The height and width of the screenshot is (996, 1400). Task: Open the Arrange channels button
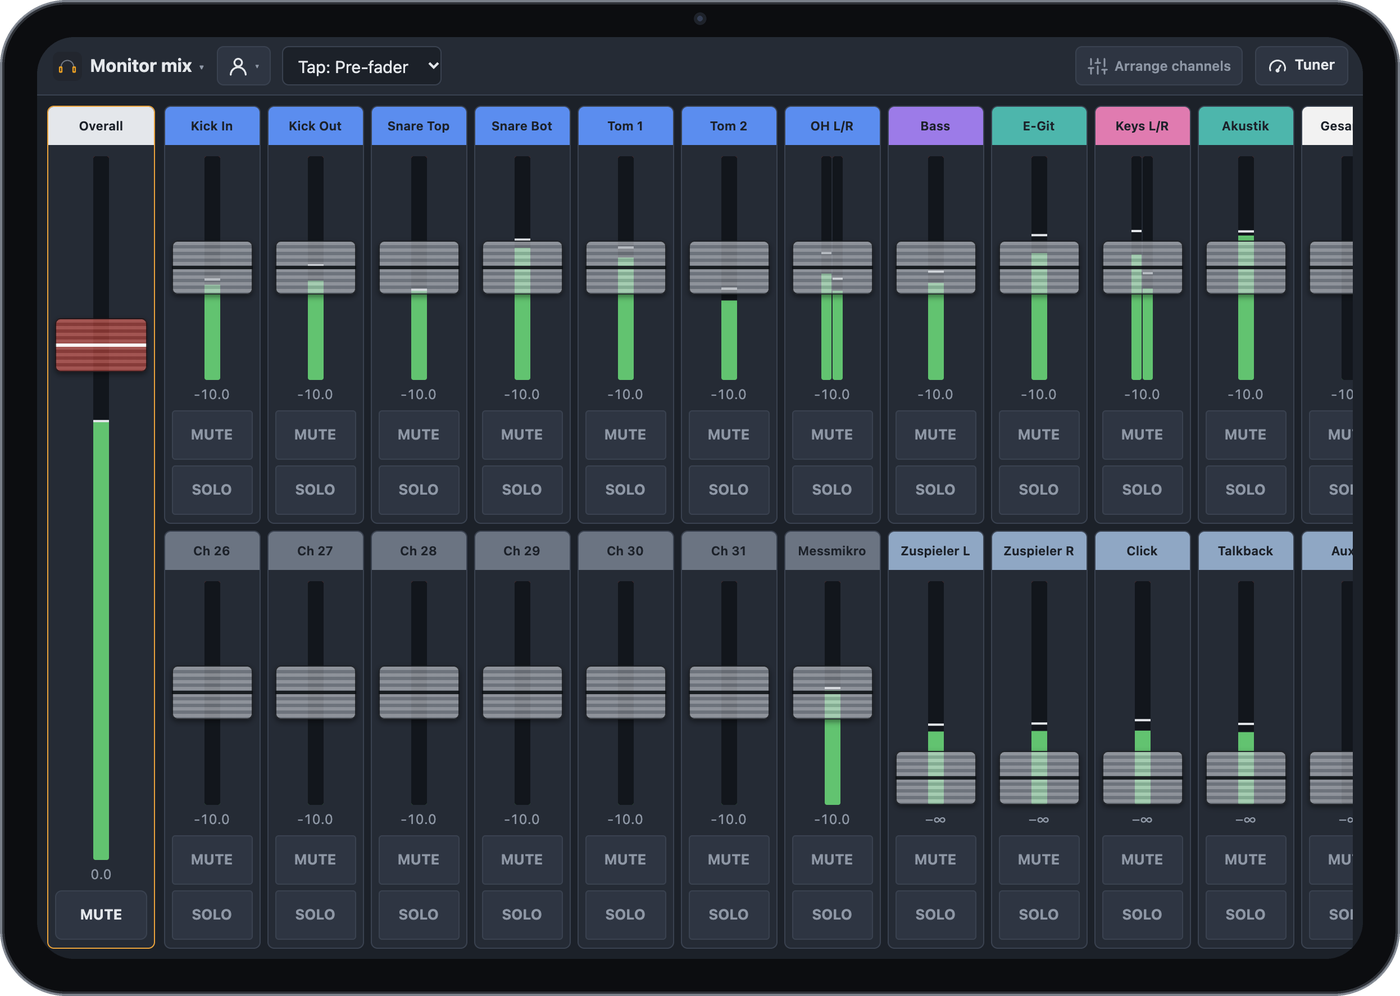pyautogui.click(x=1159, y=66)
